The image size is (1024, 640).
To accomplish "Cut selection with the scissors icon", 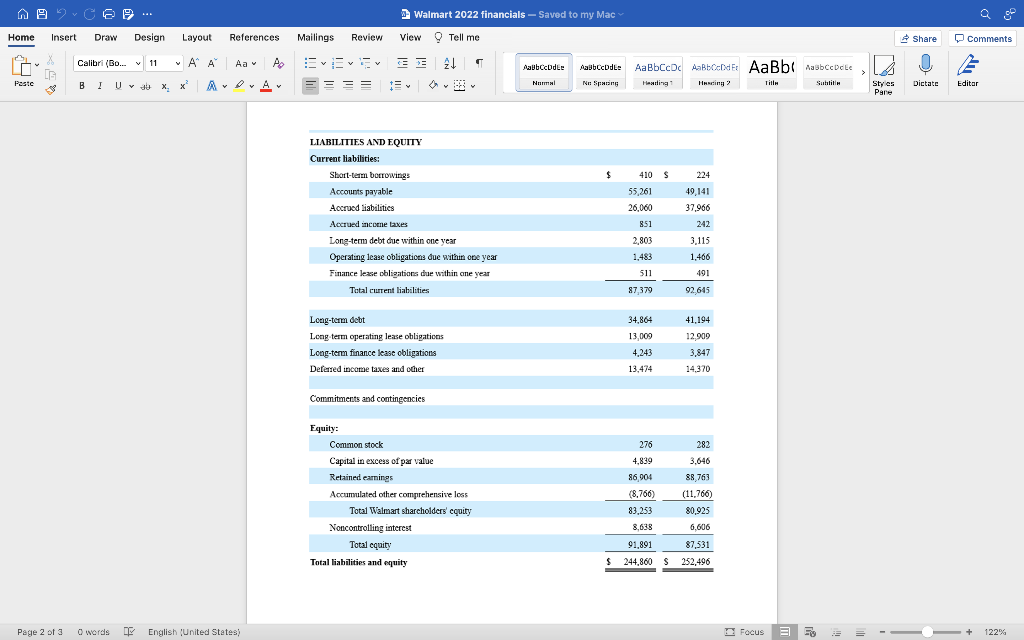I will [x=50, y=60].
